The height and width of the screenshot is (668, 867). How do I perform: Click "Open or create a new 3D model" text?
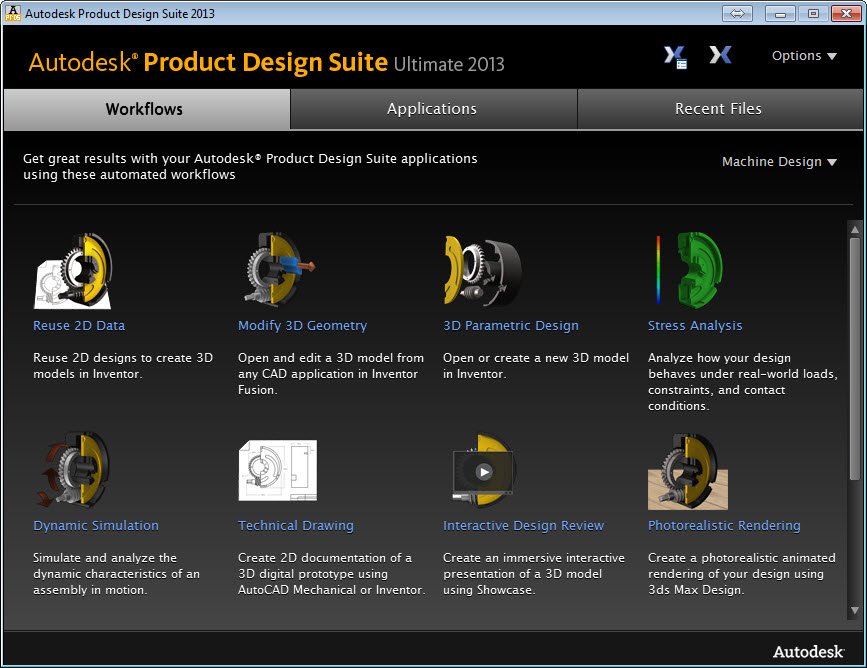coord(536,366)
